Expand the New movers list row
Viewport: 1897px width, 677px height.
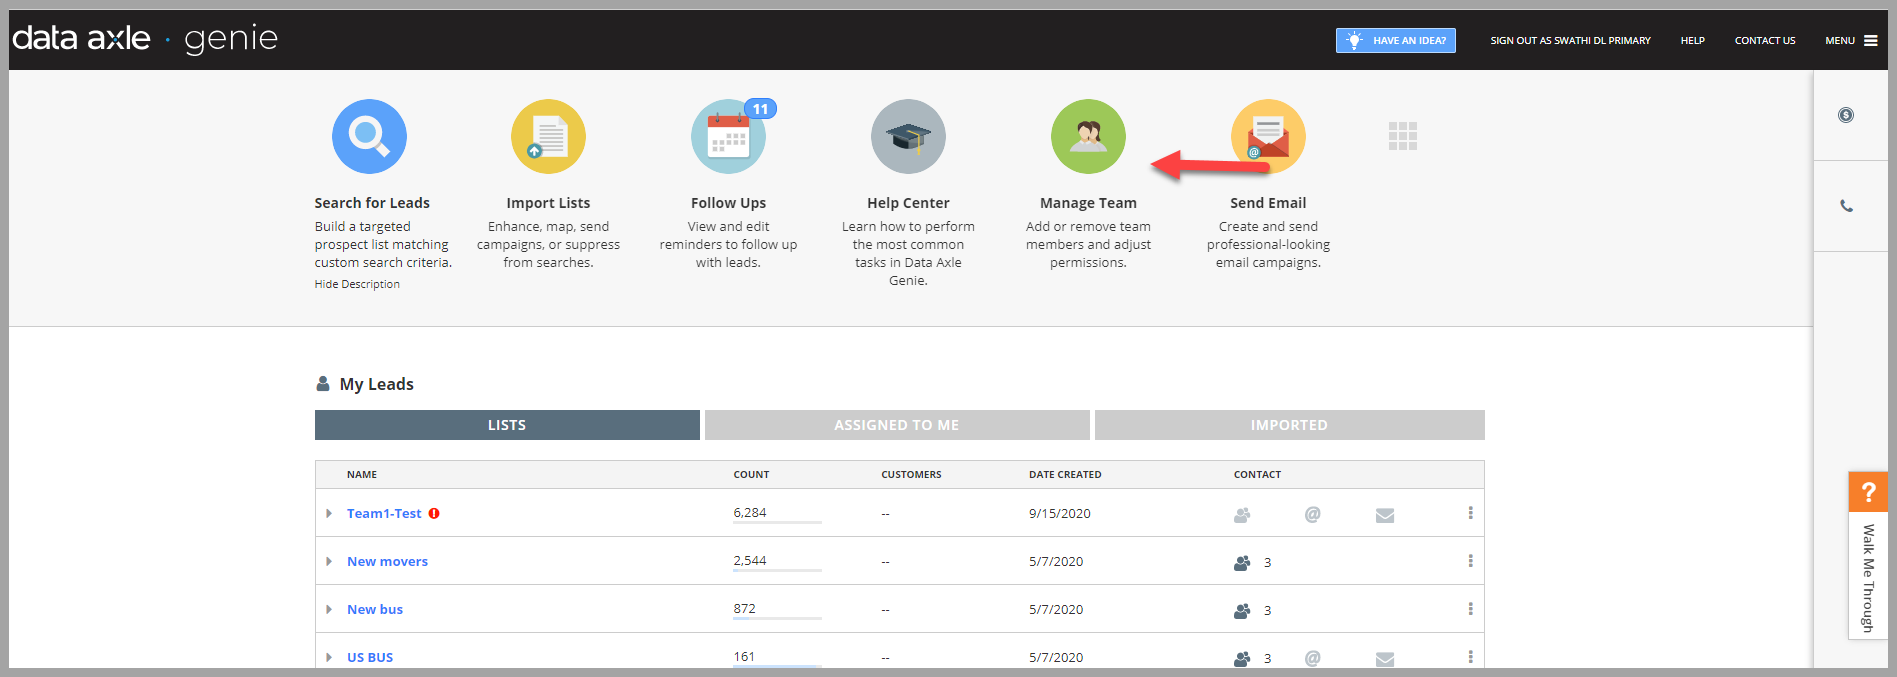[329, 561]
